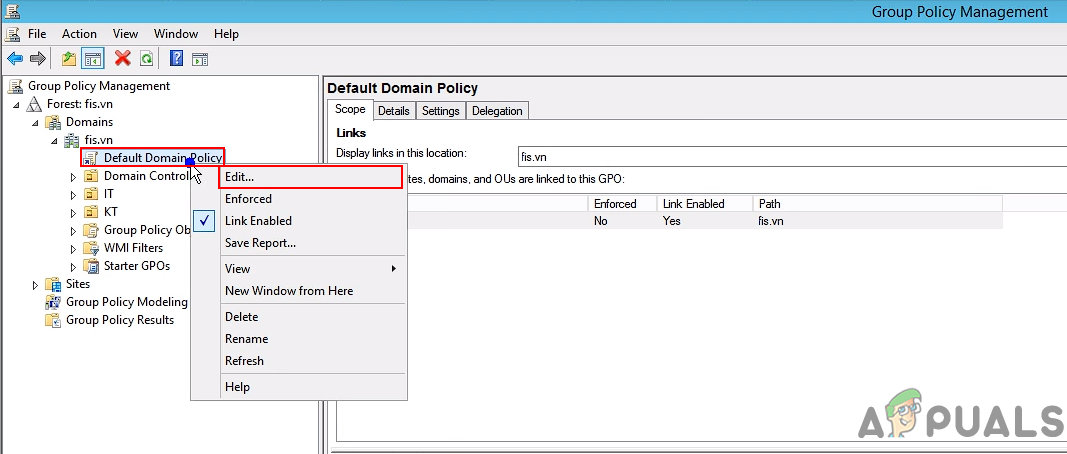Expand the WMI Filters node
The image size is (1067, 454).
[x=73, y=248]
